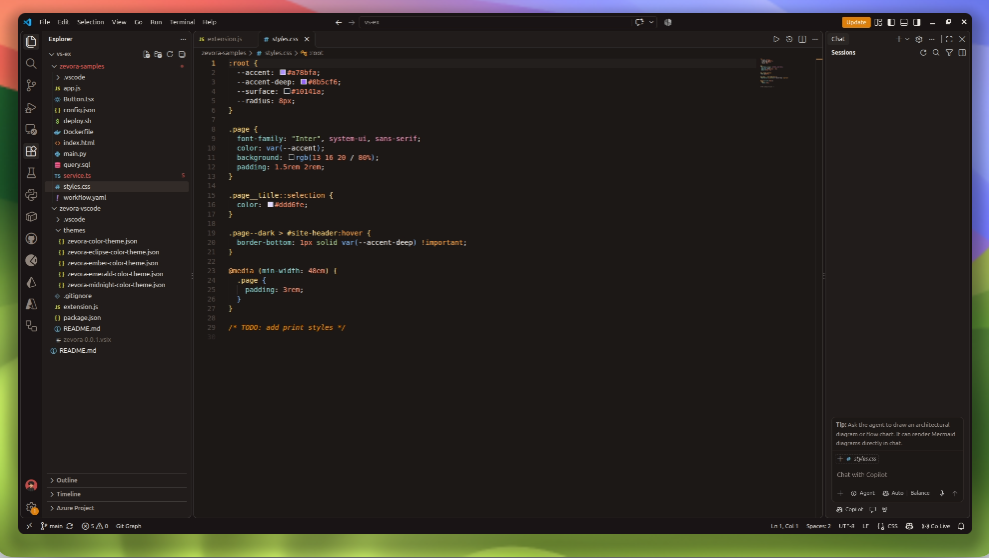This screenshot has height=558, width=989.
Task: Toggle the Copilot Chat title bar button
Action: tap(639, 22)
